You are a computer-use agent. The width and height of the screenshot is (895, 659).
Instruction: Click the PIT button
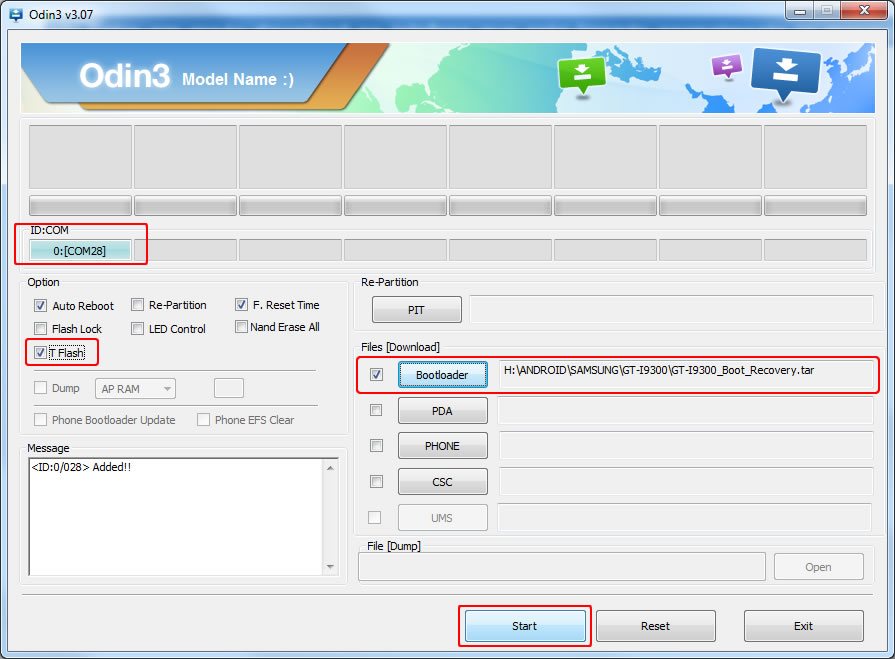coord(417,310)
